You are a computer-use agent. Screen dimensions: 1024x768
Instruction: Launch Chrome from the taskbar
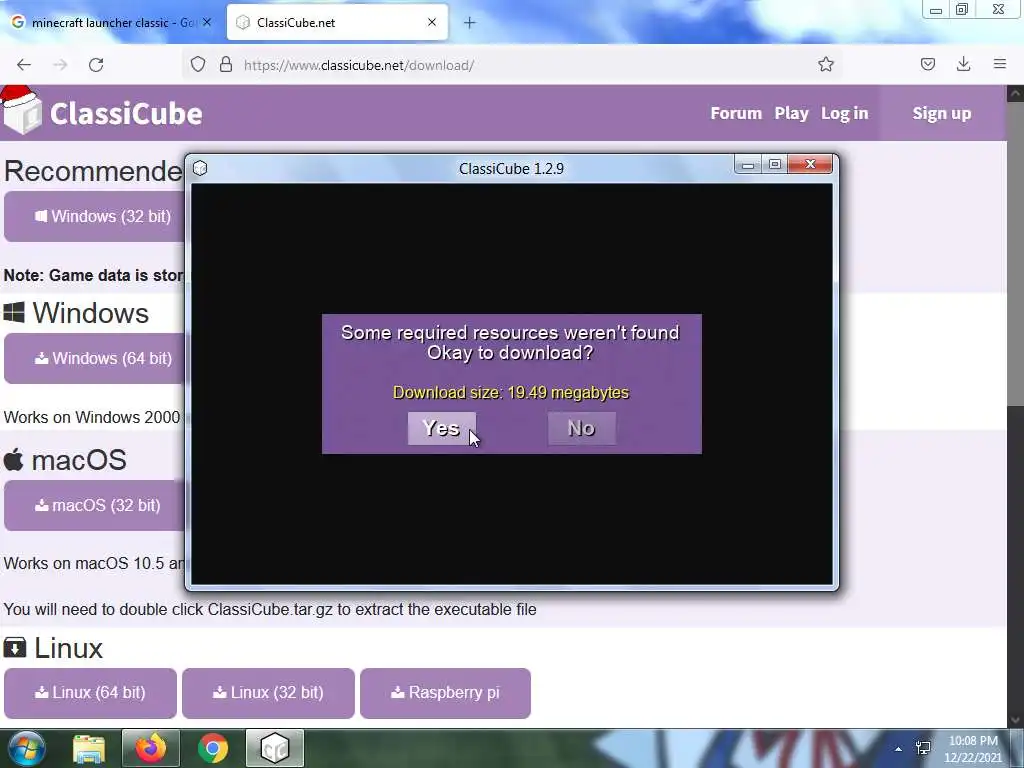[x=213, y=748]
